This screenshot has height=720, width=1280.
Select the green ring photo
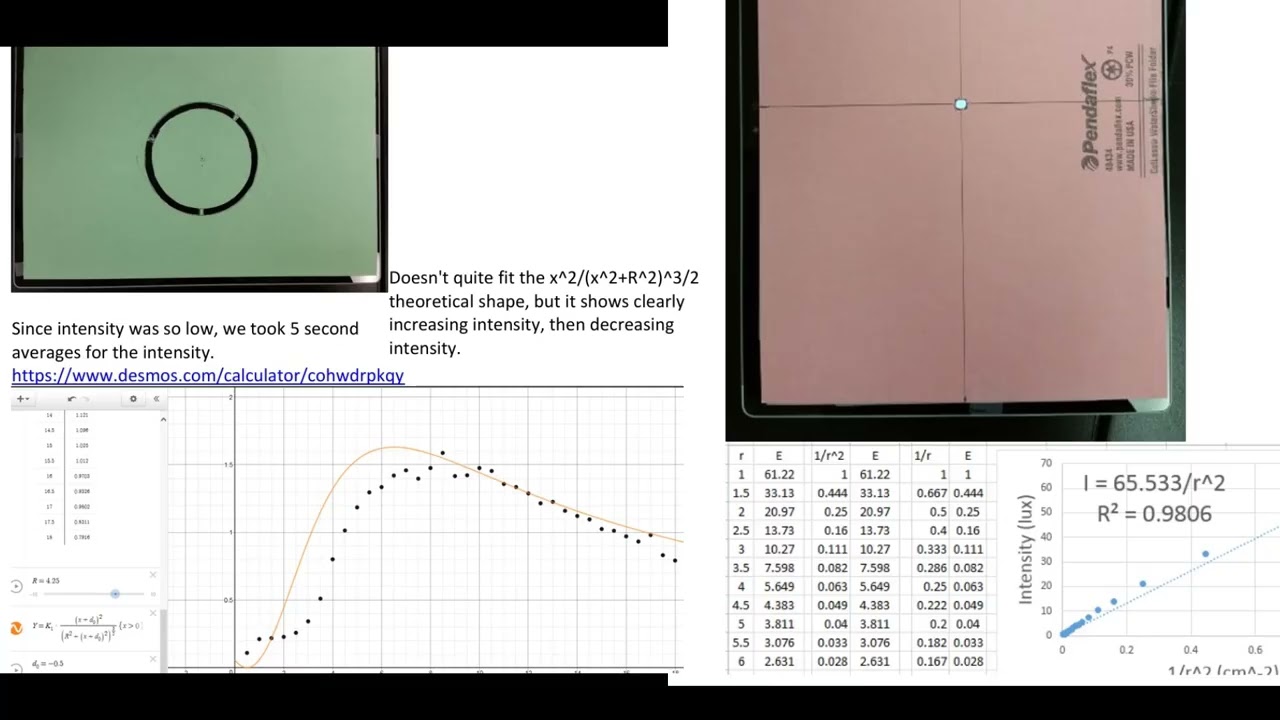(199, 169)
